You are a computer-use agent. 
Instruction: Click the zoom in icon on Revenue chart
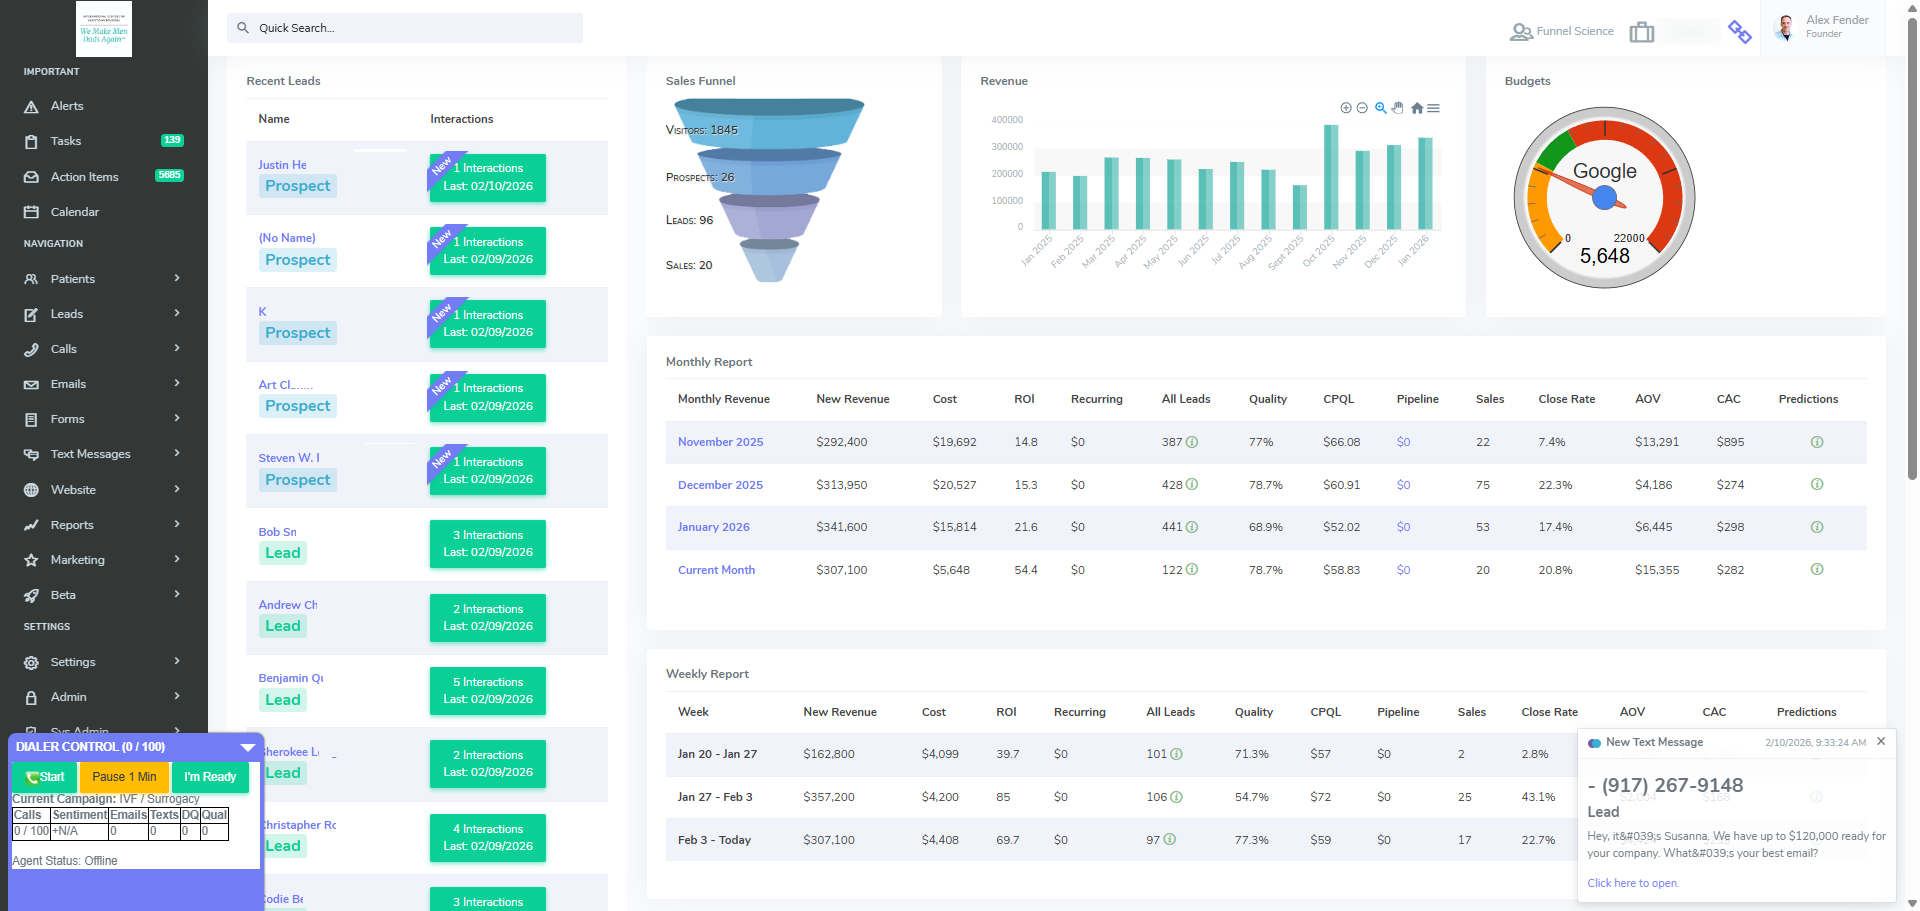1346,108
